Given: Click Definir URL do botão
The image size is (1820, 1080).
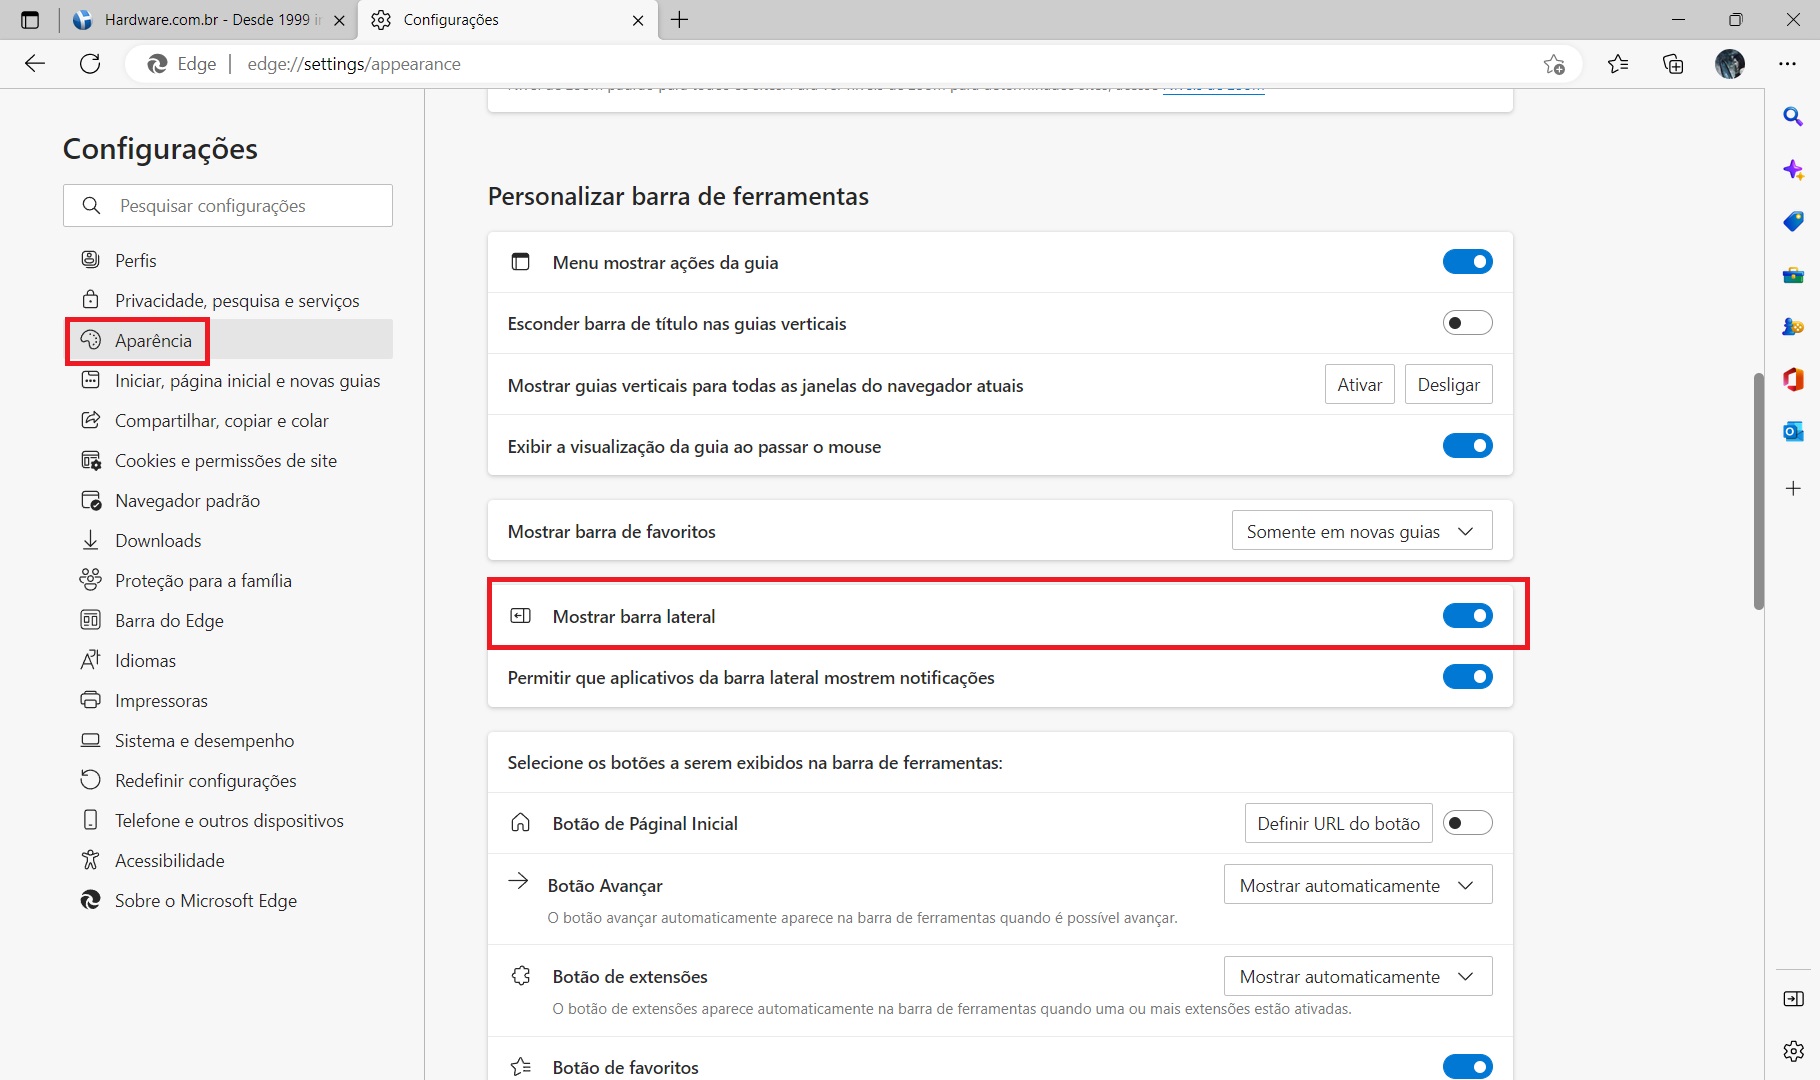Looking at the screenshot, I should (x=1338, y=823).
